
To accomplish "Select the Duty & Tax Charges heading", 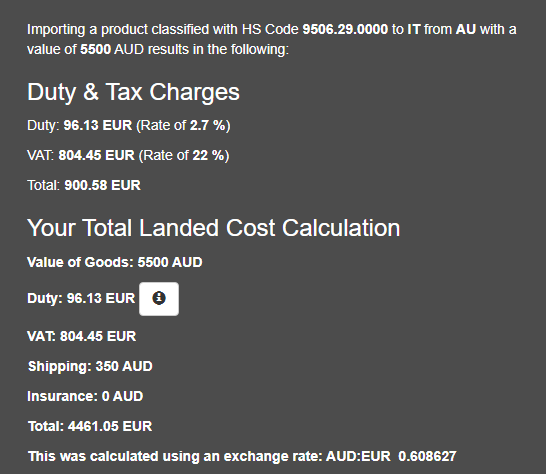I will click(133, 92).
